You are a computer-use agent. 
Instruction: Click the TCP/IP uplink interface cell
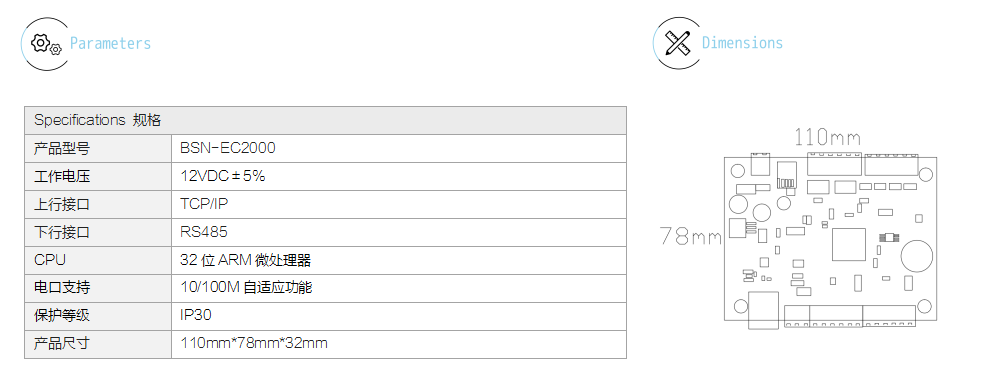[x=399, y=205]
